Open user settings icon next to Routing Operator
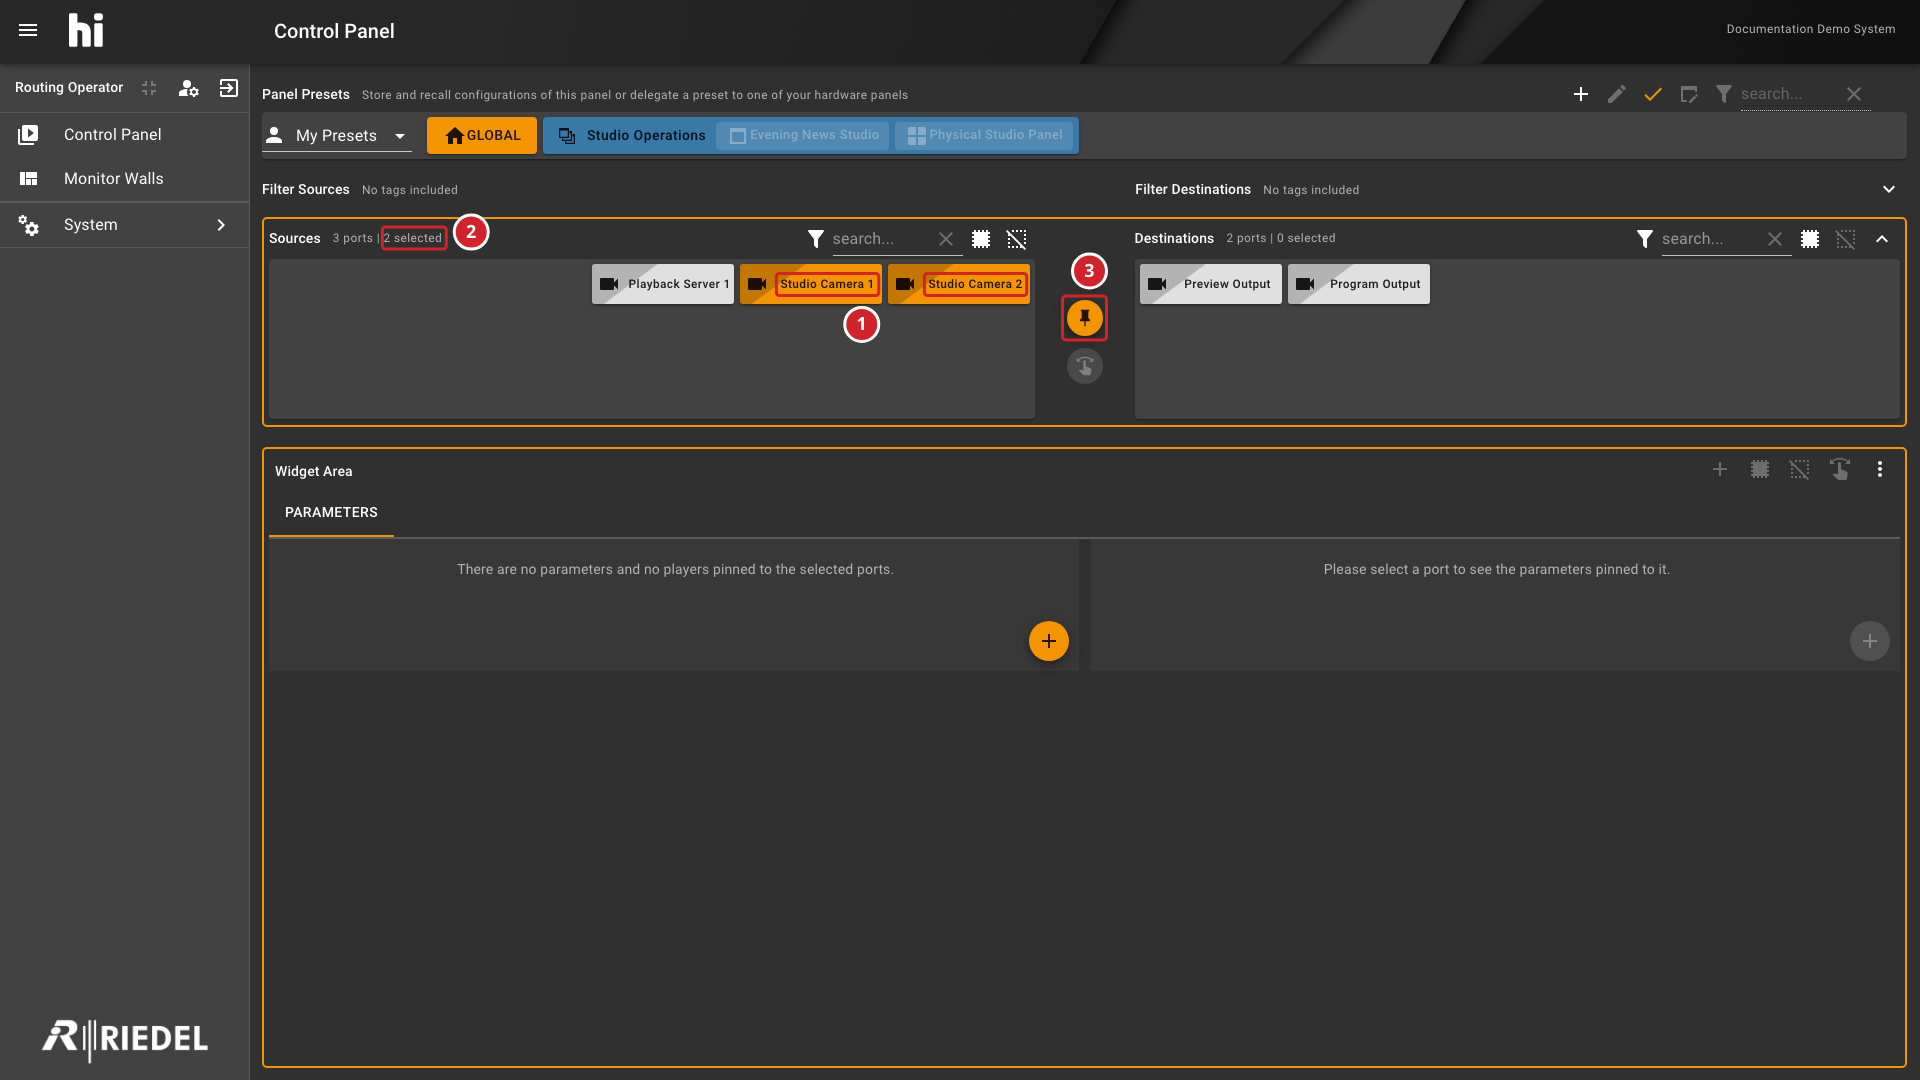The image size is (1920, 1080). [188, 88]
